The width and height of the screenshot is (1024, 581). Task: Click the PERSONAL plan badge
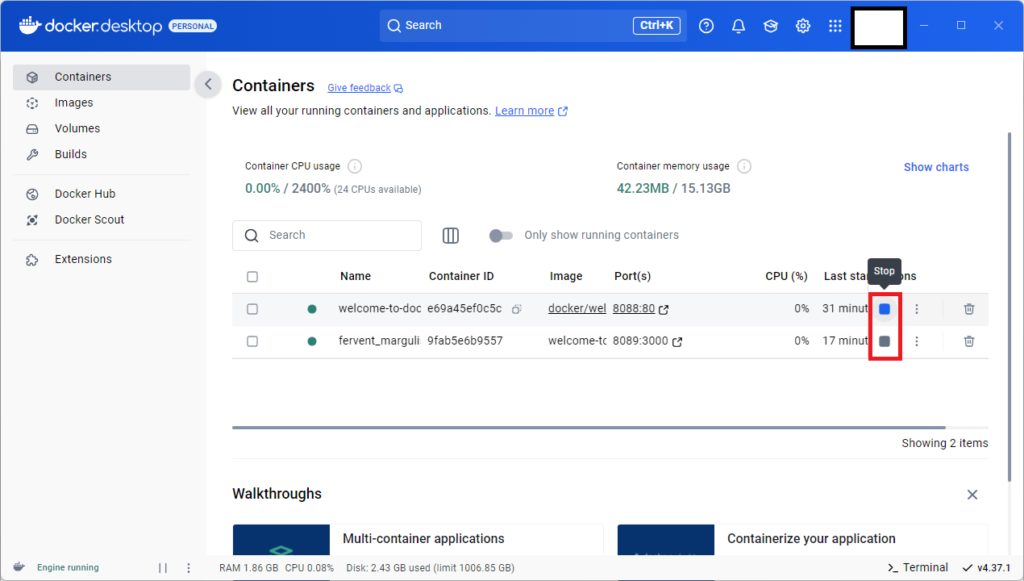[x=193, y=26]
